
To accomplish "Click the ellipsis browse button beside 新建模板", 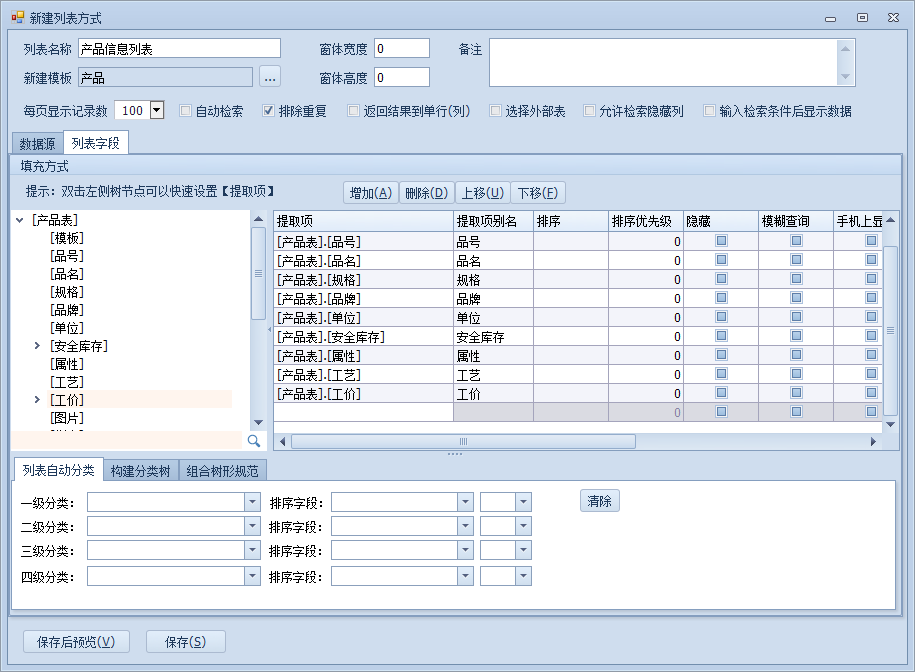I will (270, 78).
